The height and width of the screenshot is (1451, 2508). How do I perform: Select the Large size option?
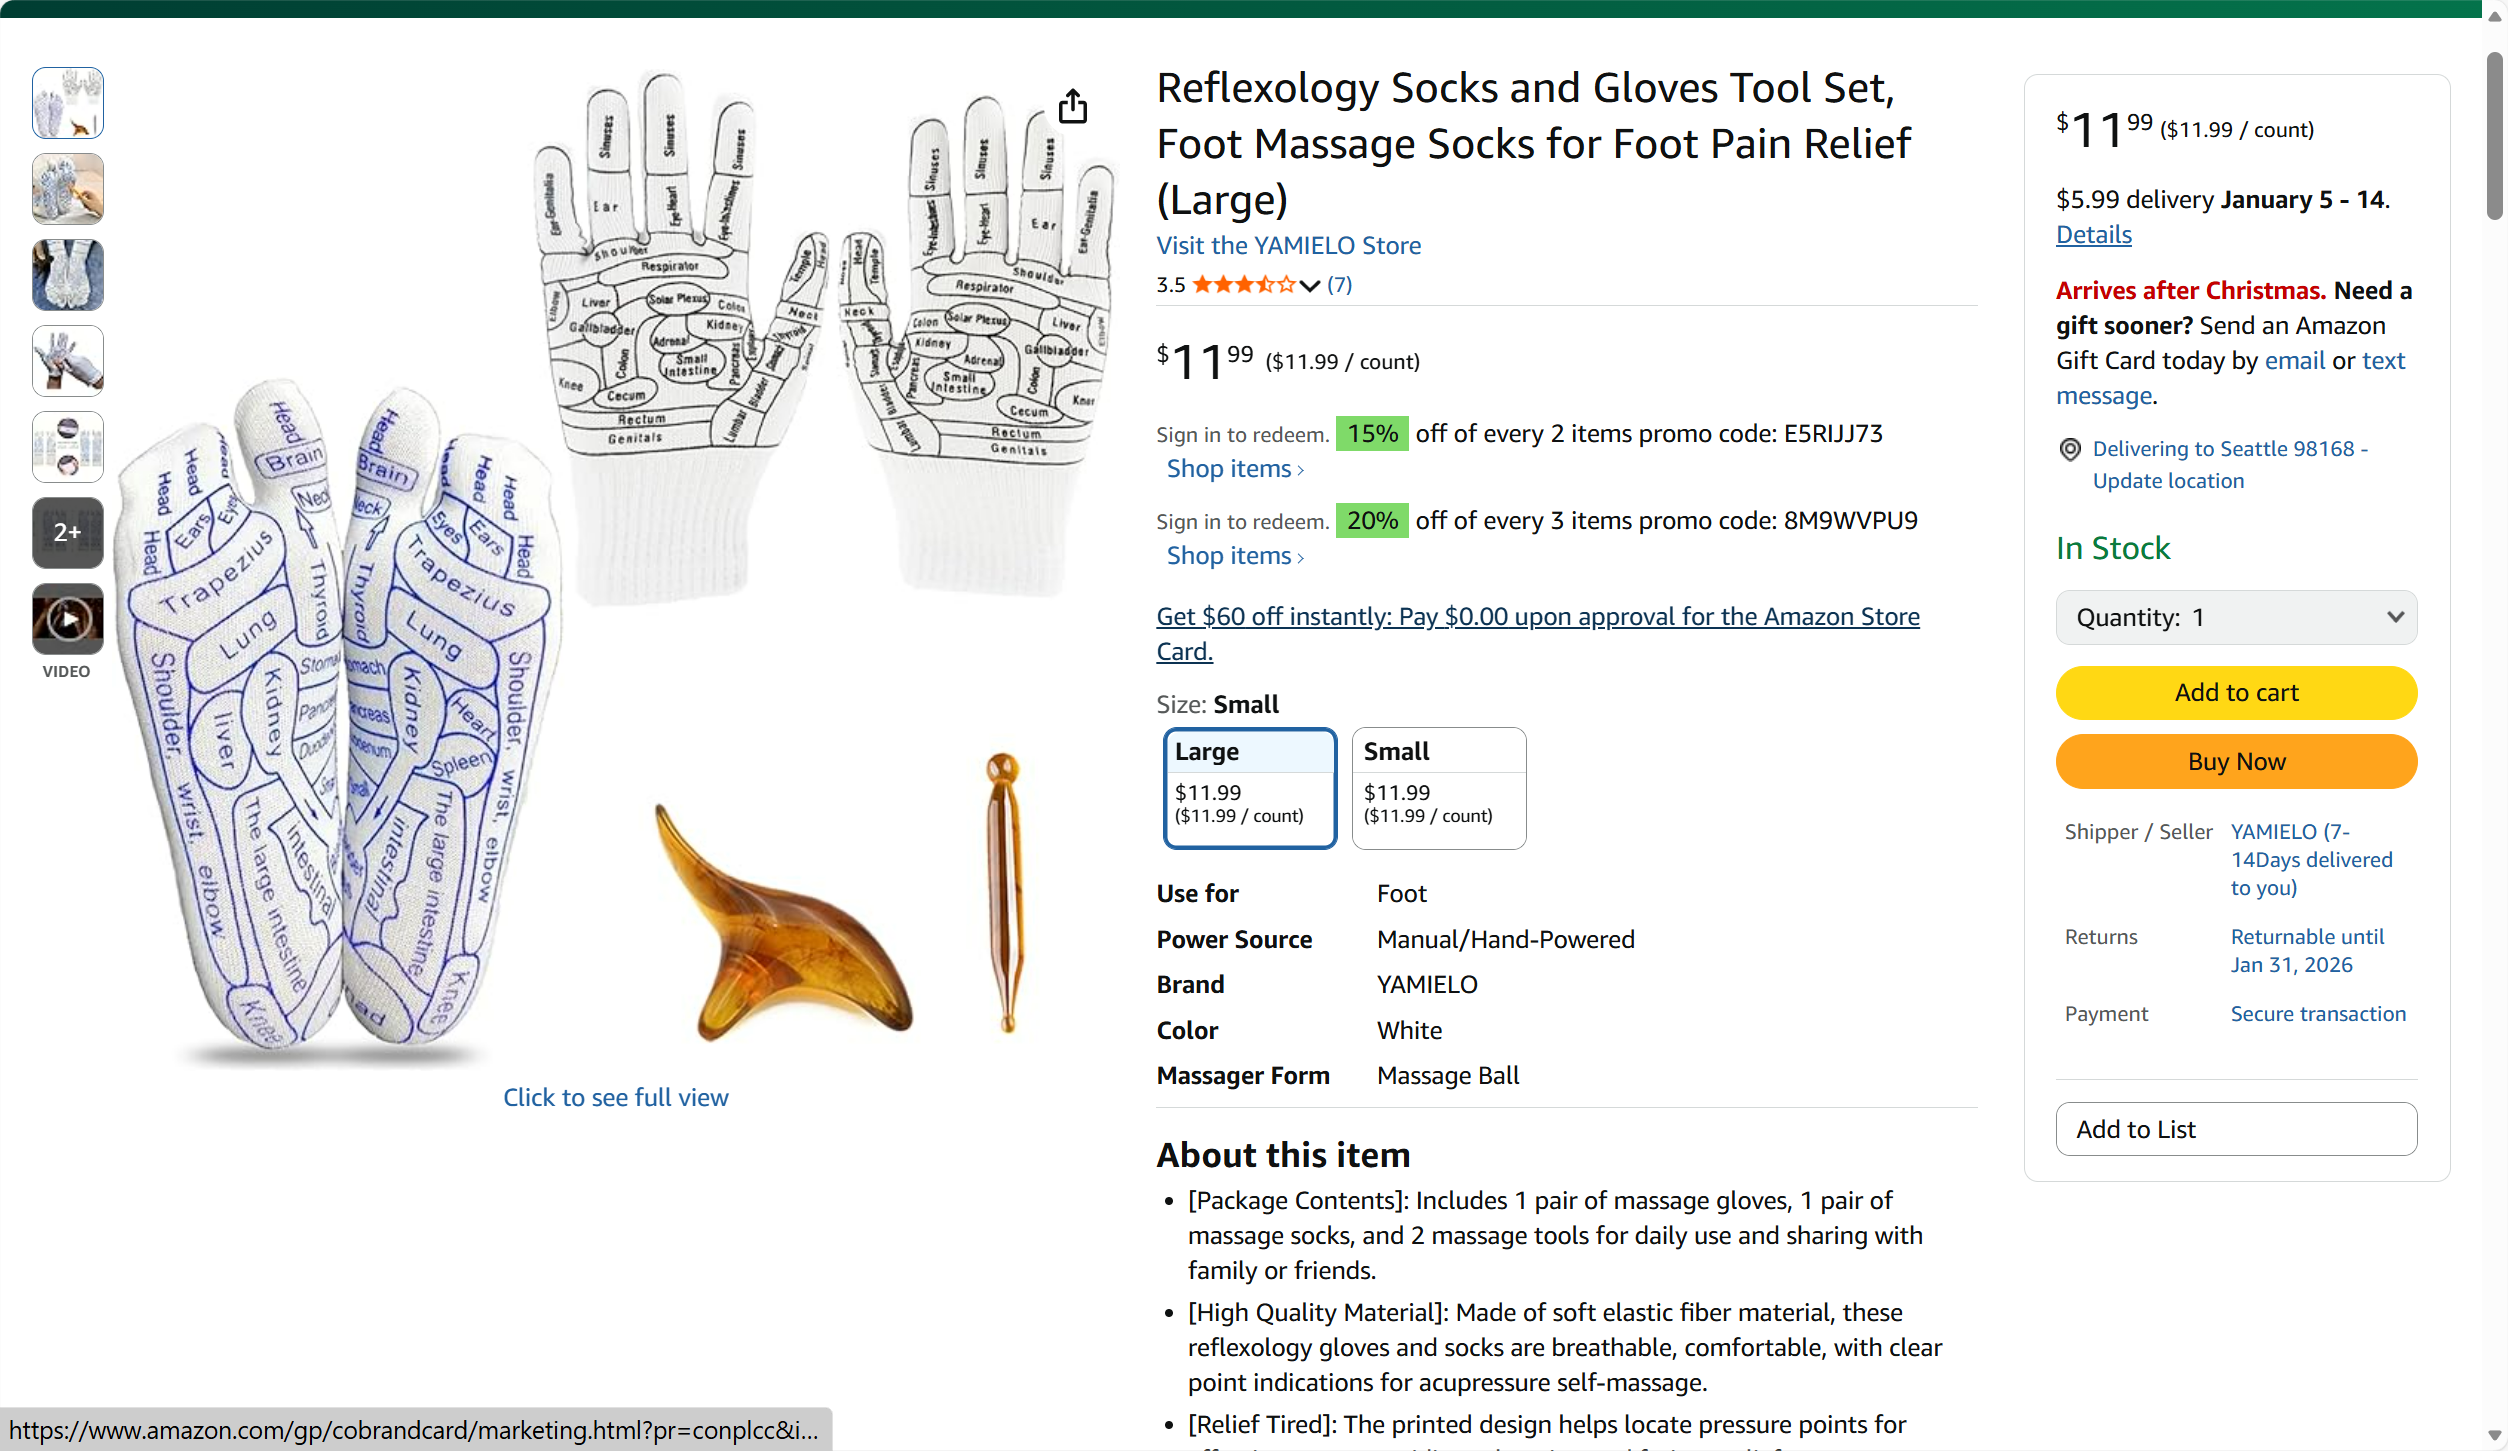[x=1250, y=788]
